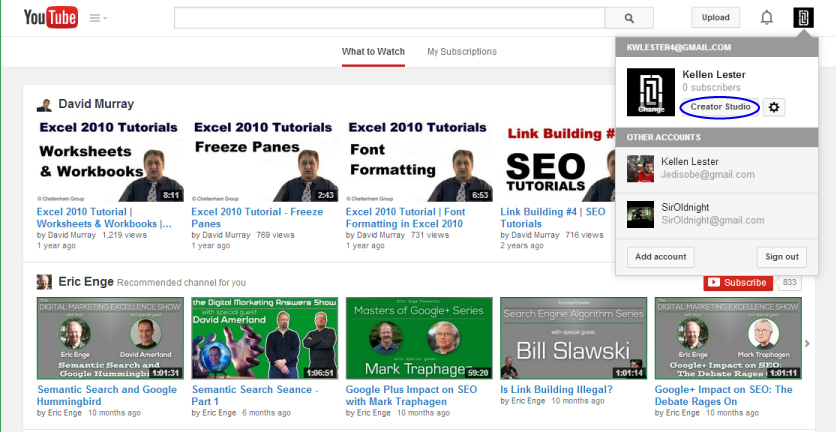
Task: Open Excel 2010 Tutorial - Freeze Panes link
Action: 257,218
